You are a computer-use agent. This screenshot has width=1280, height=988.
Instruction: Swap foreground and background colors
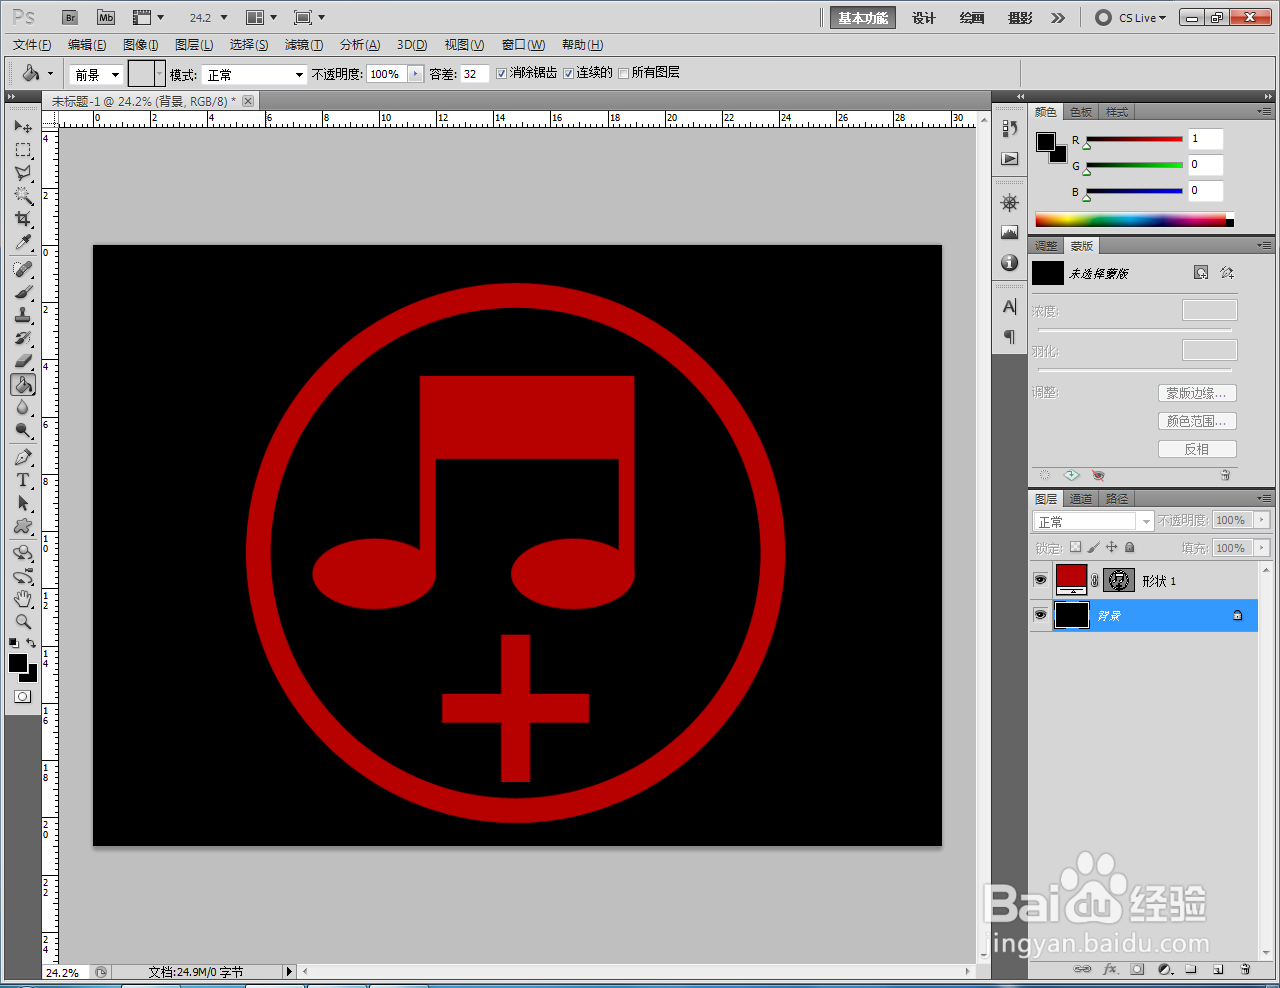pos(32,643)
